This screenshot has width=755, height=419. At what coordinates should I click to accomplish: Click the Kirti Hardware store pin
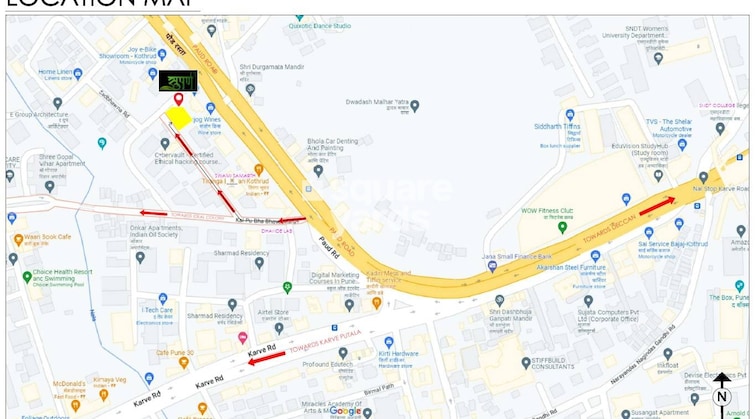[389, 342]
